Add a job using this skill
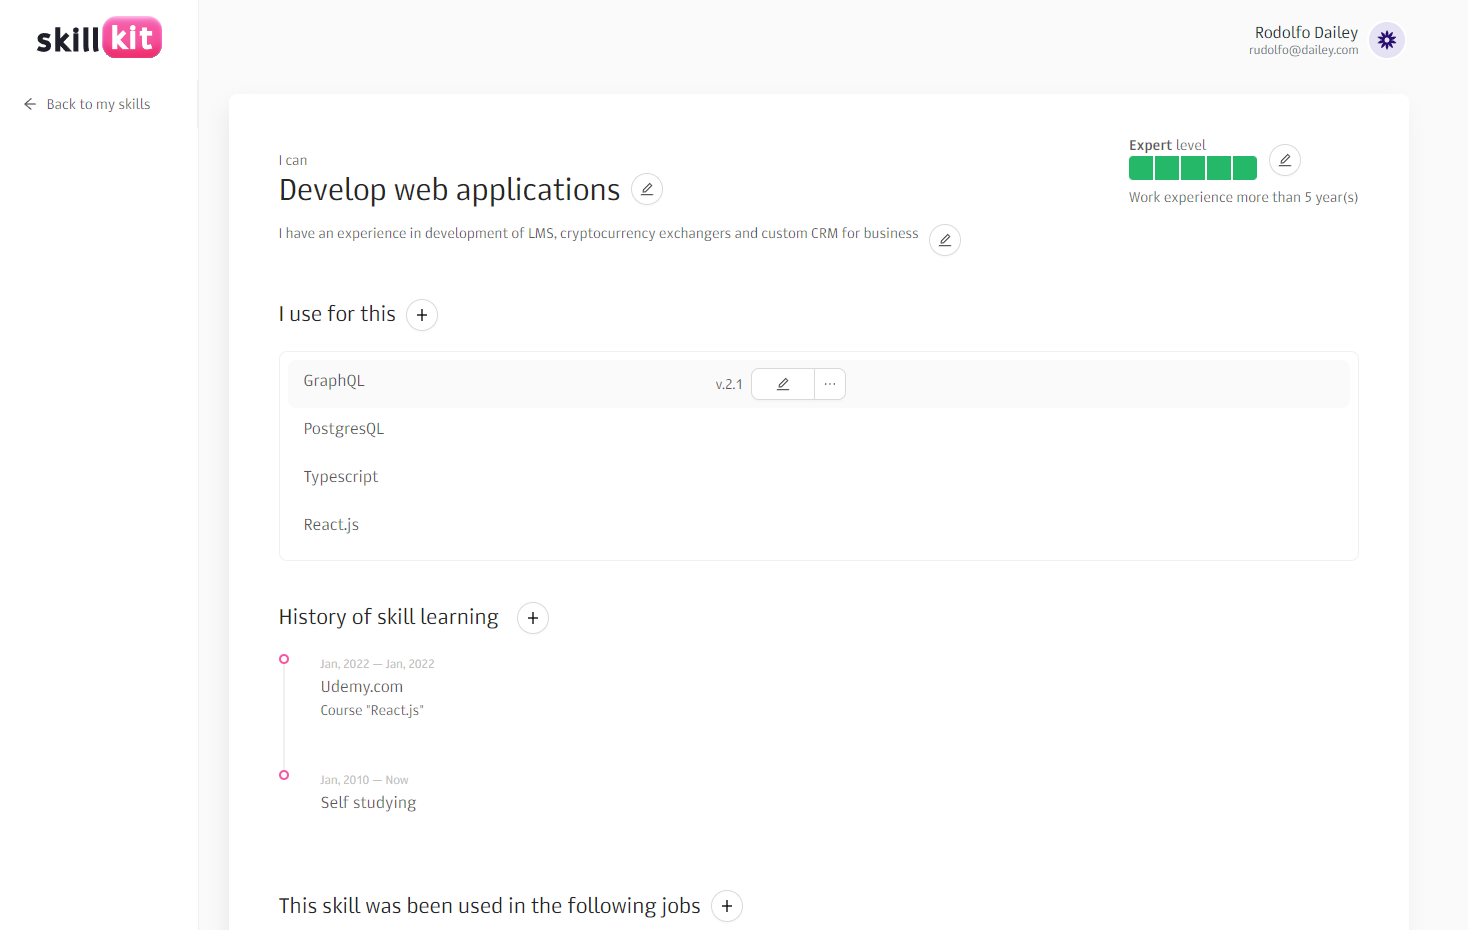The width and height of the screenshot is (1468, 930). [727, 906]
